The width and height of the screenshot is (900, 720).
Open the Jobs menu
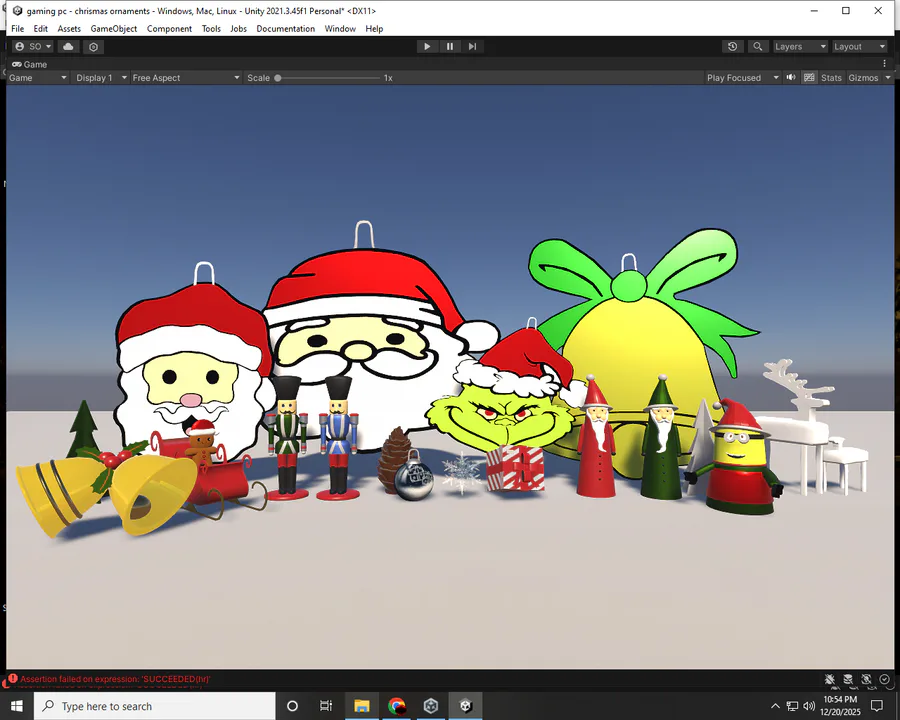click(238, 29)
